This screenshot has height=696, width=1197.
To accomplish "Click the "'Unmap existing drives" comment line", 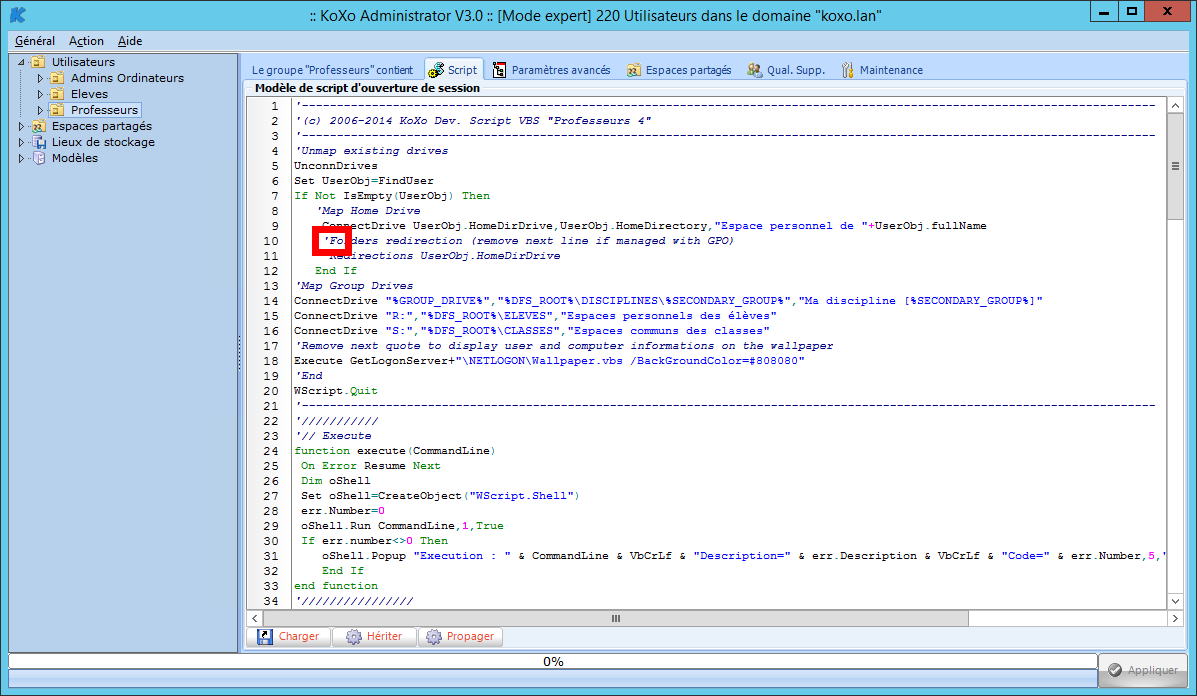I will tap(372, 150).
